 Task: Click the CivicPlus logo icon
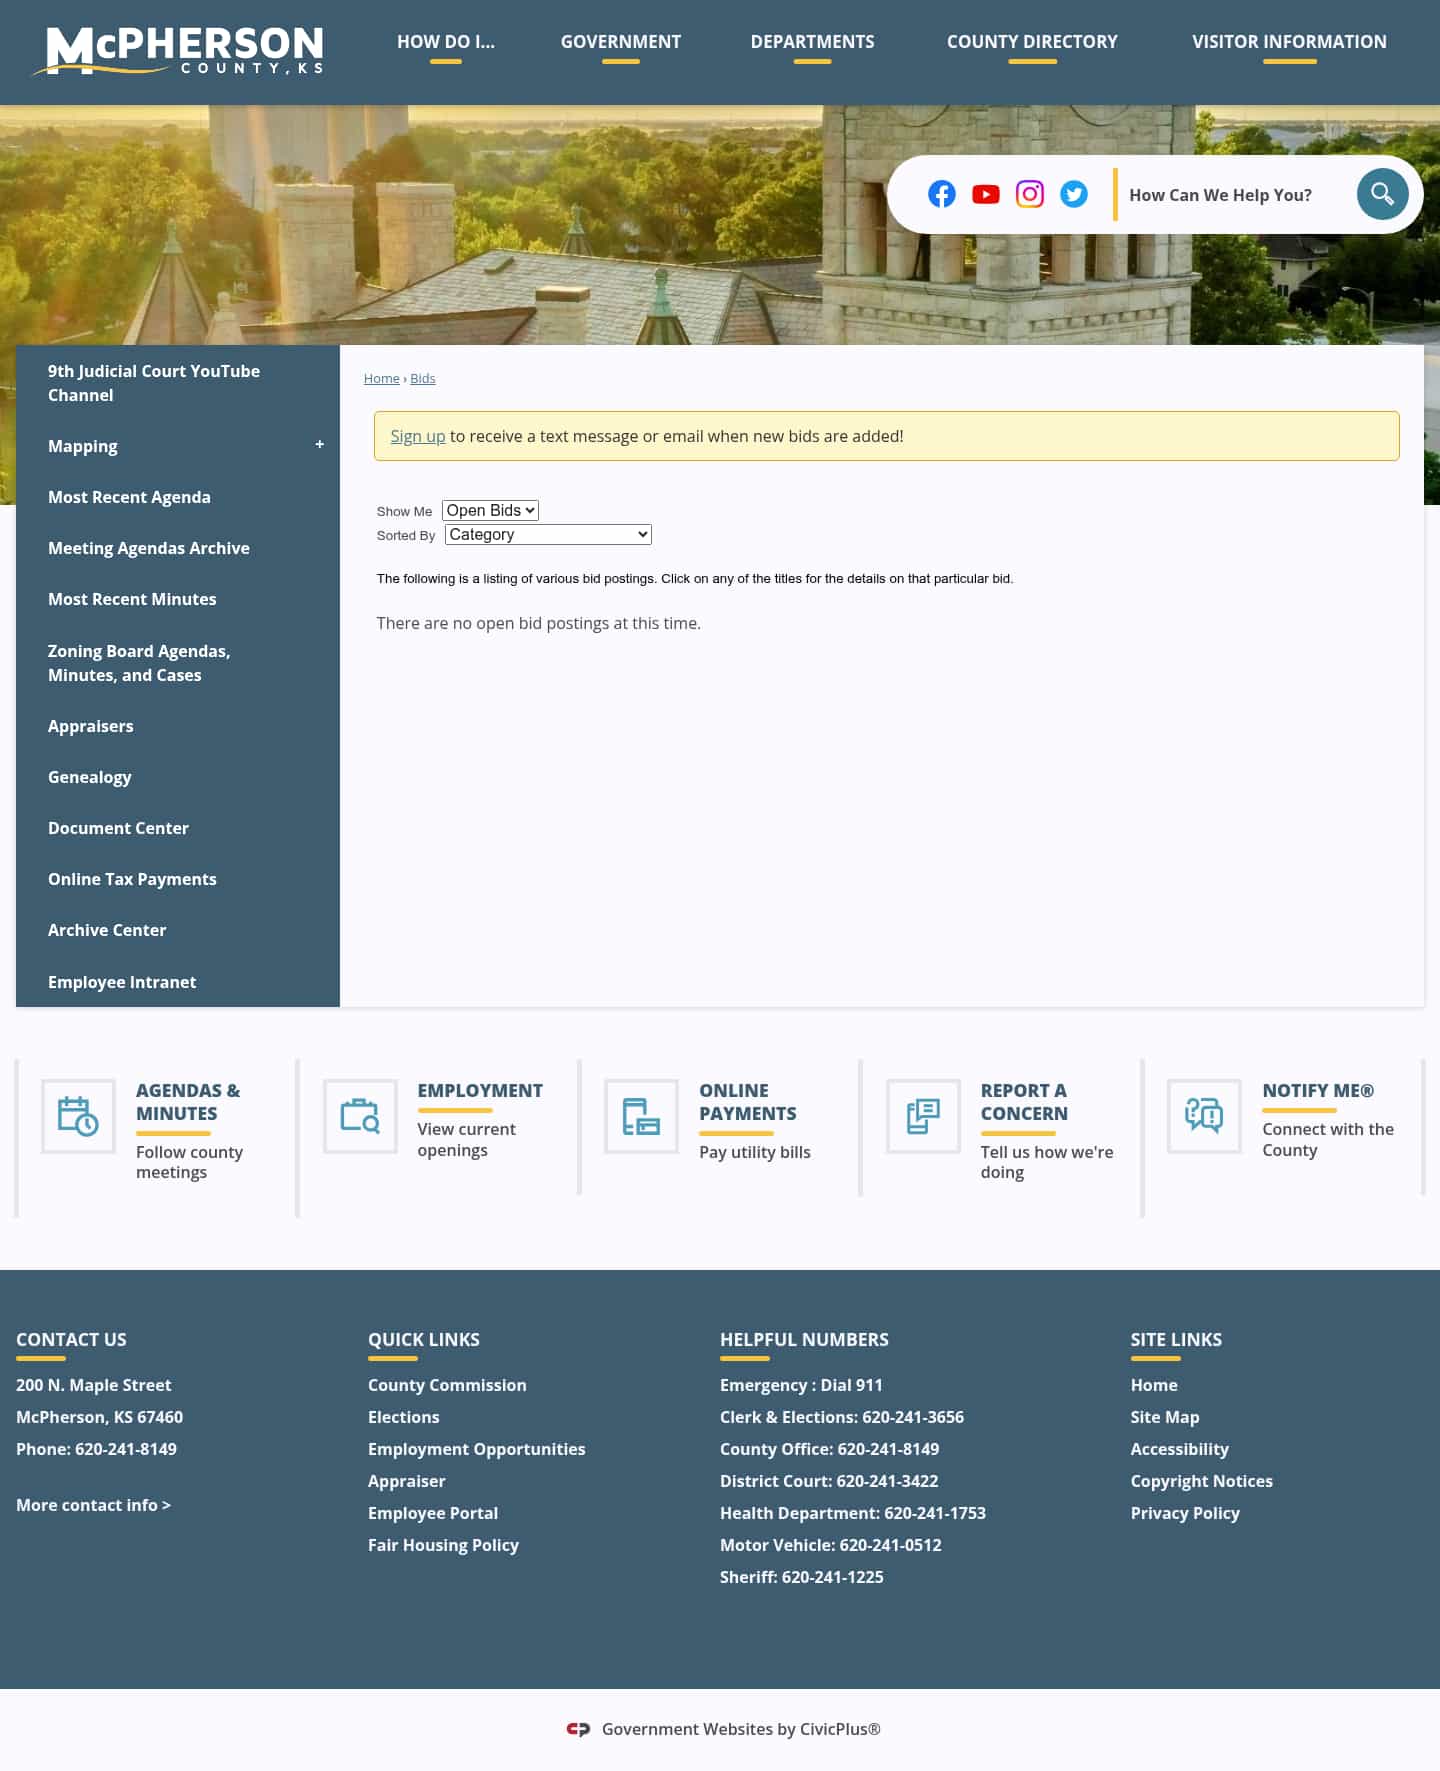[x=578, y=1729]
